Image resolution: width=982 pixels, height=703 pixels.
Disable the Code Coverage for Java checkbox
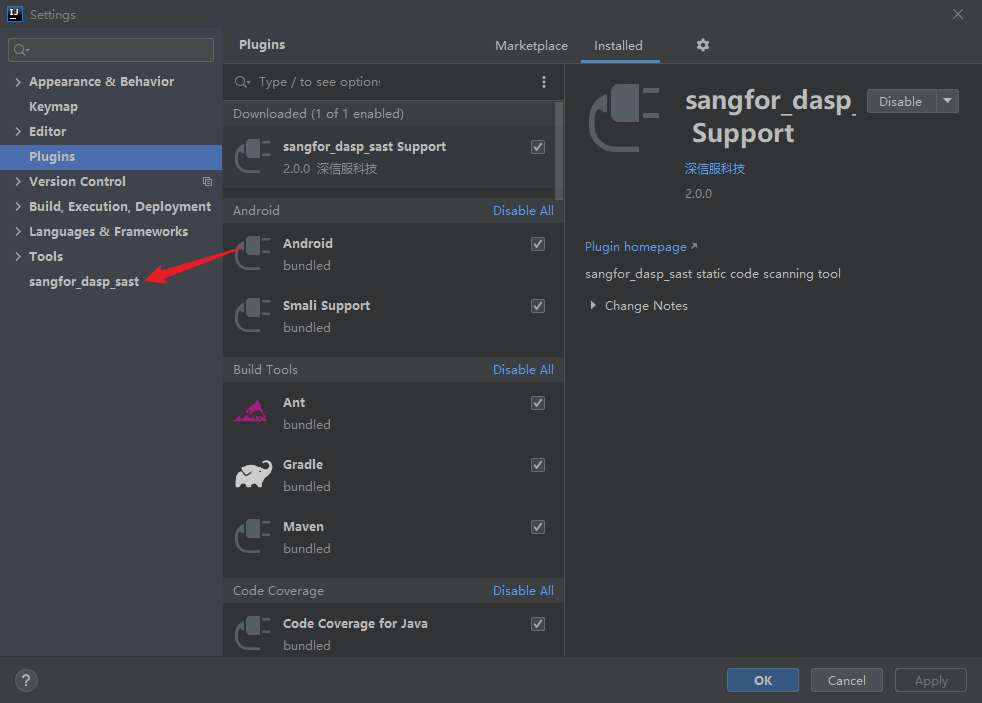click(x=538, y=624)
